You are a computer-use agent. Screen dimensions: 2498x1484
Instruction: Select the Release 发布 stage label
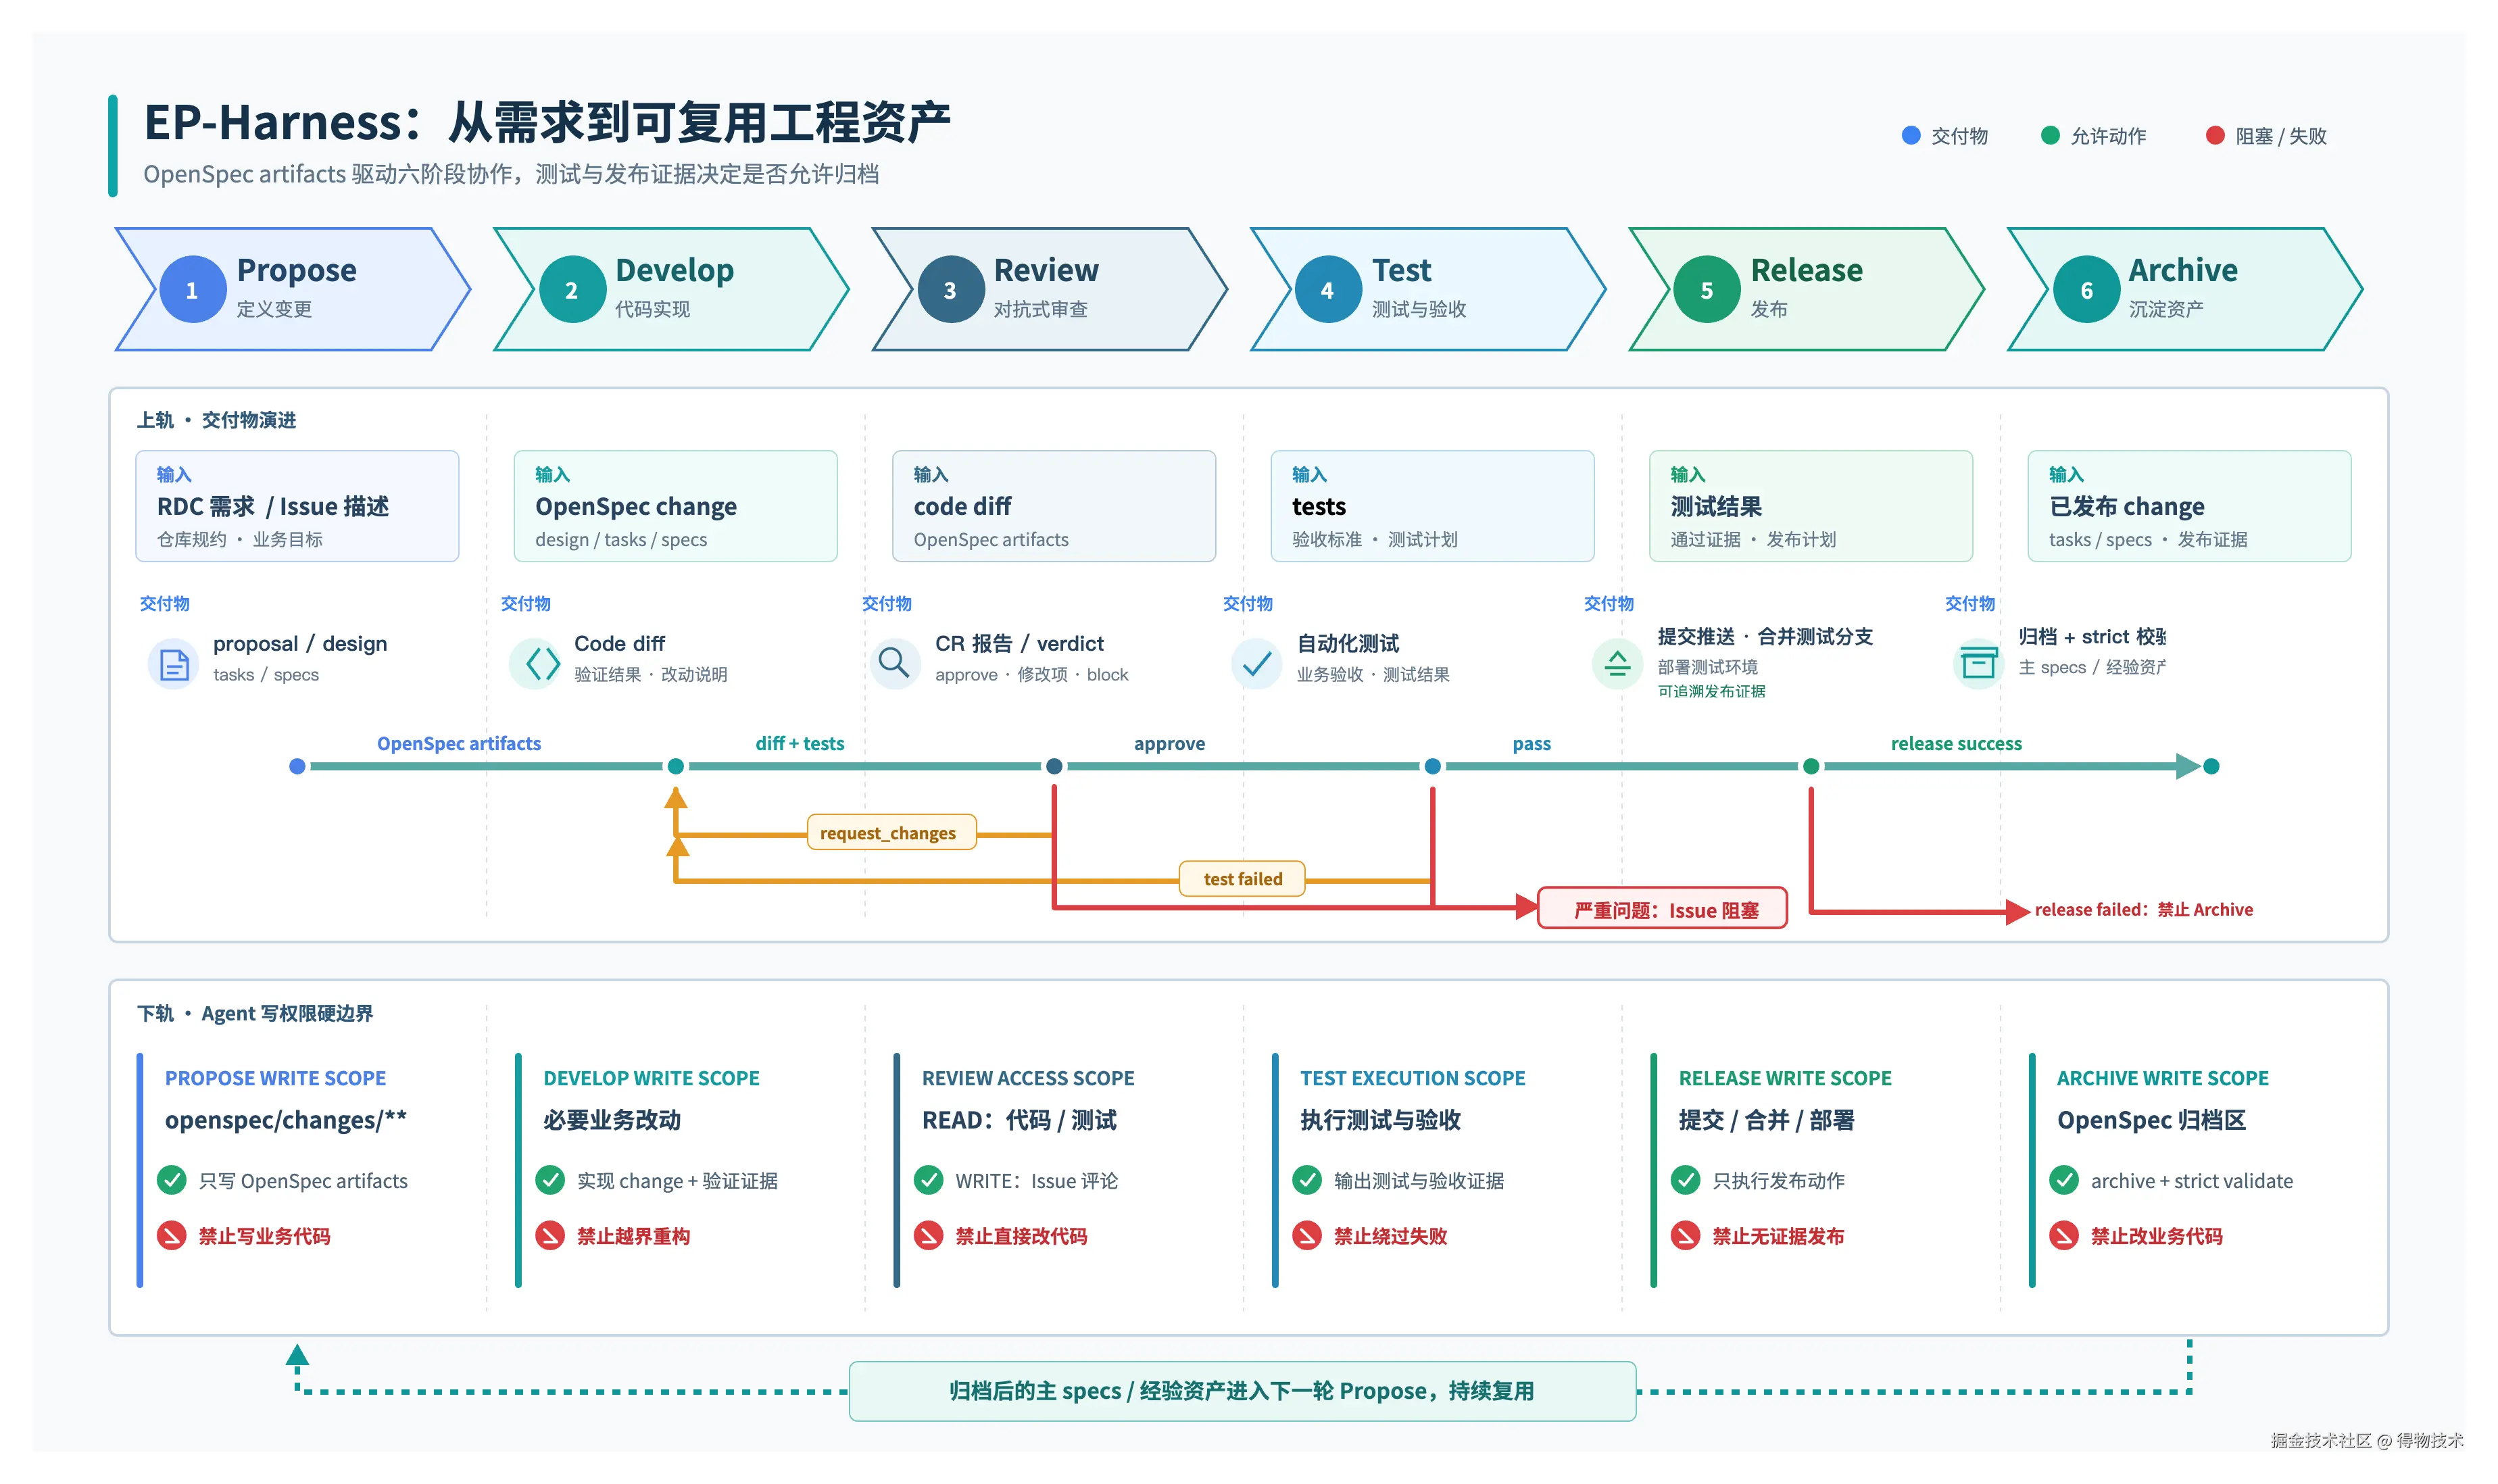pyautogui.click(x=1807, y=288)
